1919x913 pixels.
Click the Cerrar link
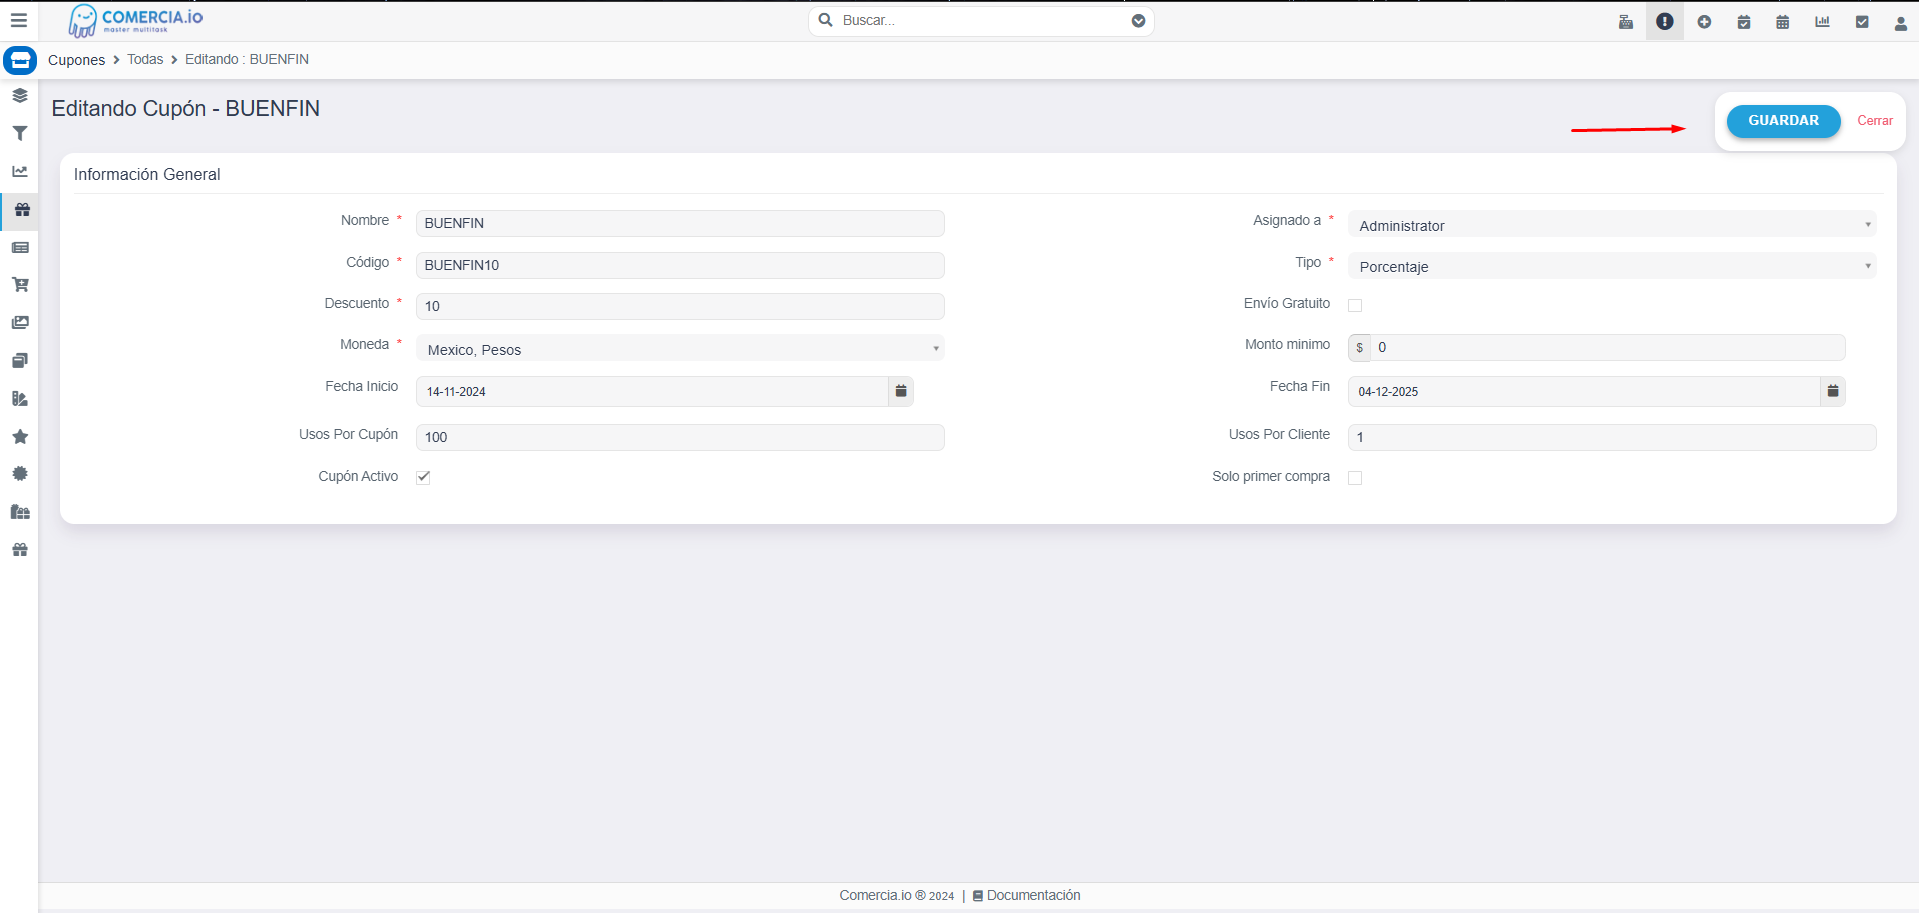tap(1875, 121)
